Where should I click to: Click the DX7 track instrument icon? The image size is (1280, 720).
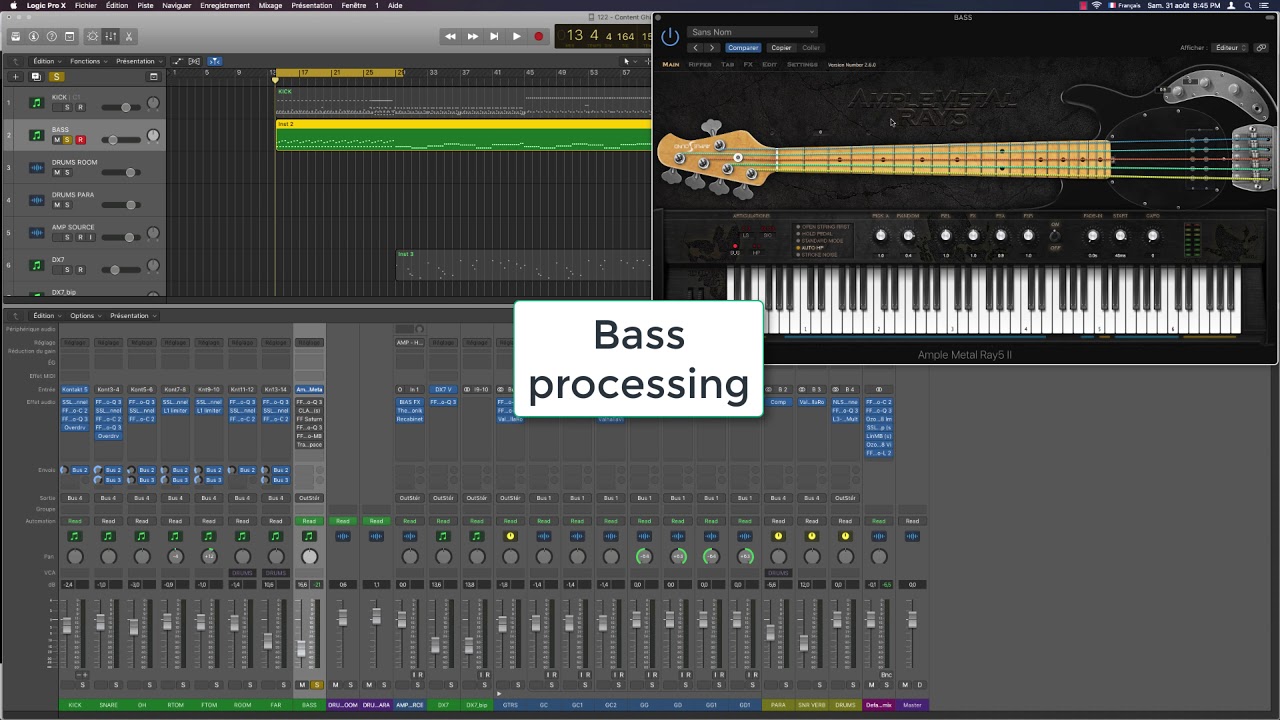[37, 265]
